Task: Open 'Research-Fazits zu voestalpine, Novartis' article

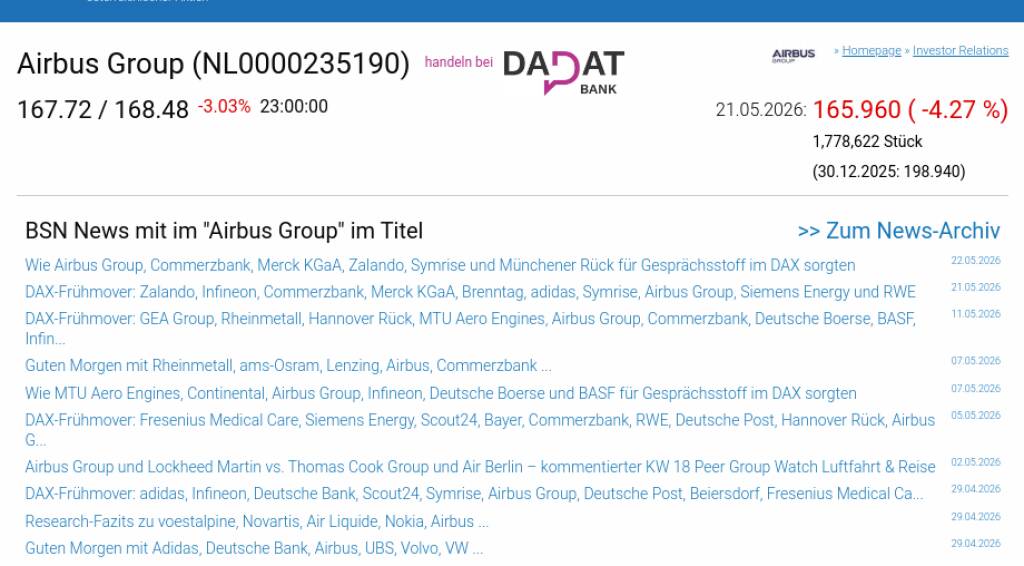Action: 257,522
